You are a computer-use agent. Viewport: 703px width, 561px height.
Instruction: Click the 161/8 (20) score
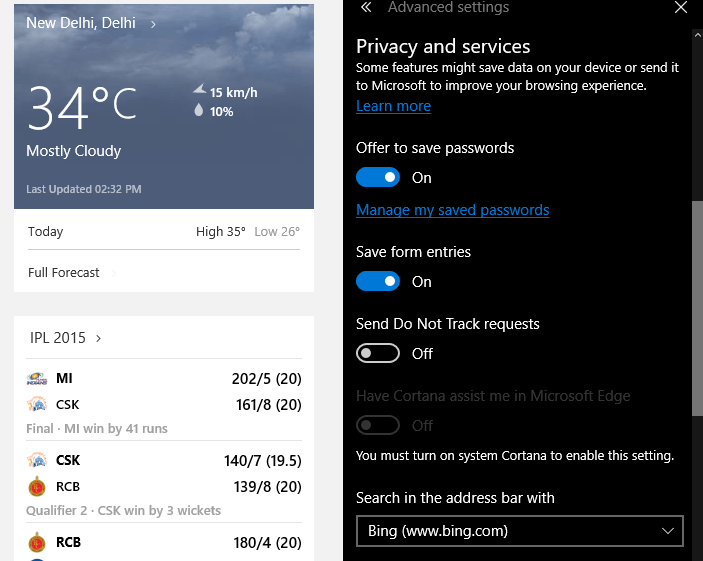269,405
